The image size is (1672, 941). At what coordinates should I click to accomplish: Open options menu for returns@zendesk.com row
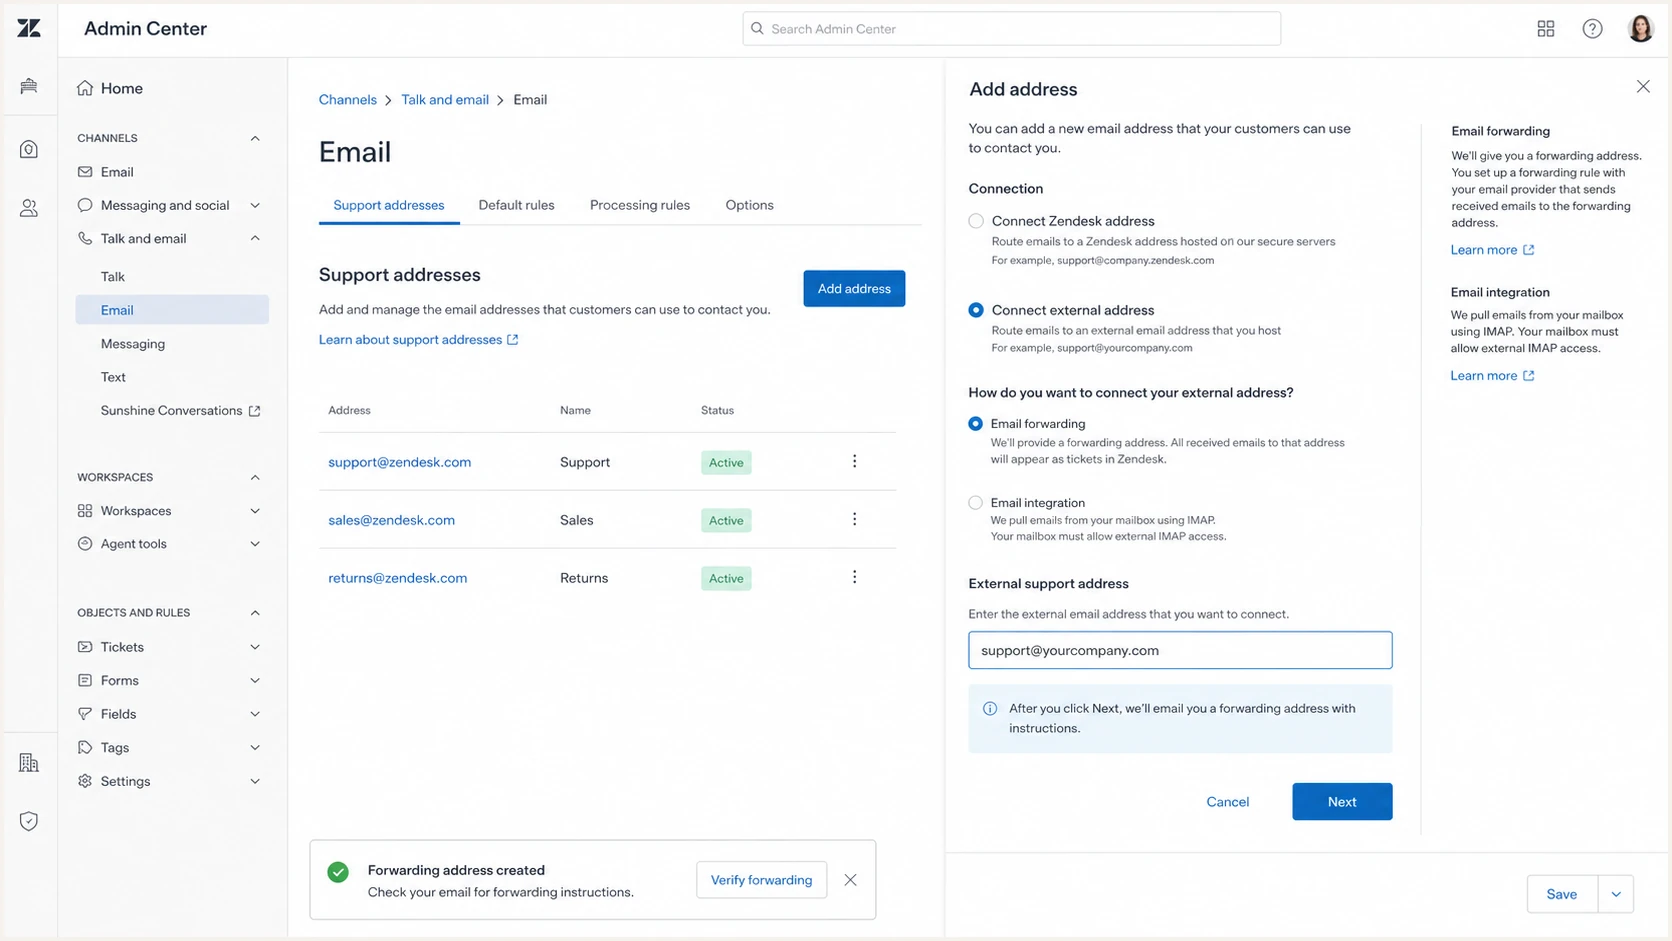(x=854, y=577)
